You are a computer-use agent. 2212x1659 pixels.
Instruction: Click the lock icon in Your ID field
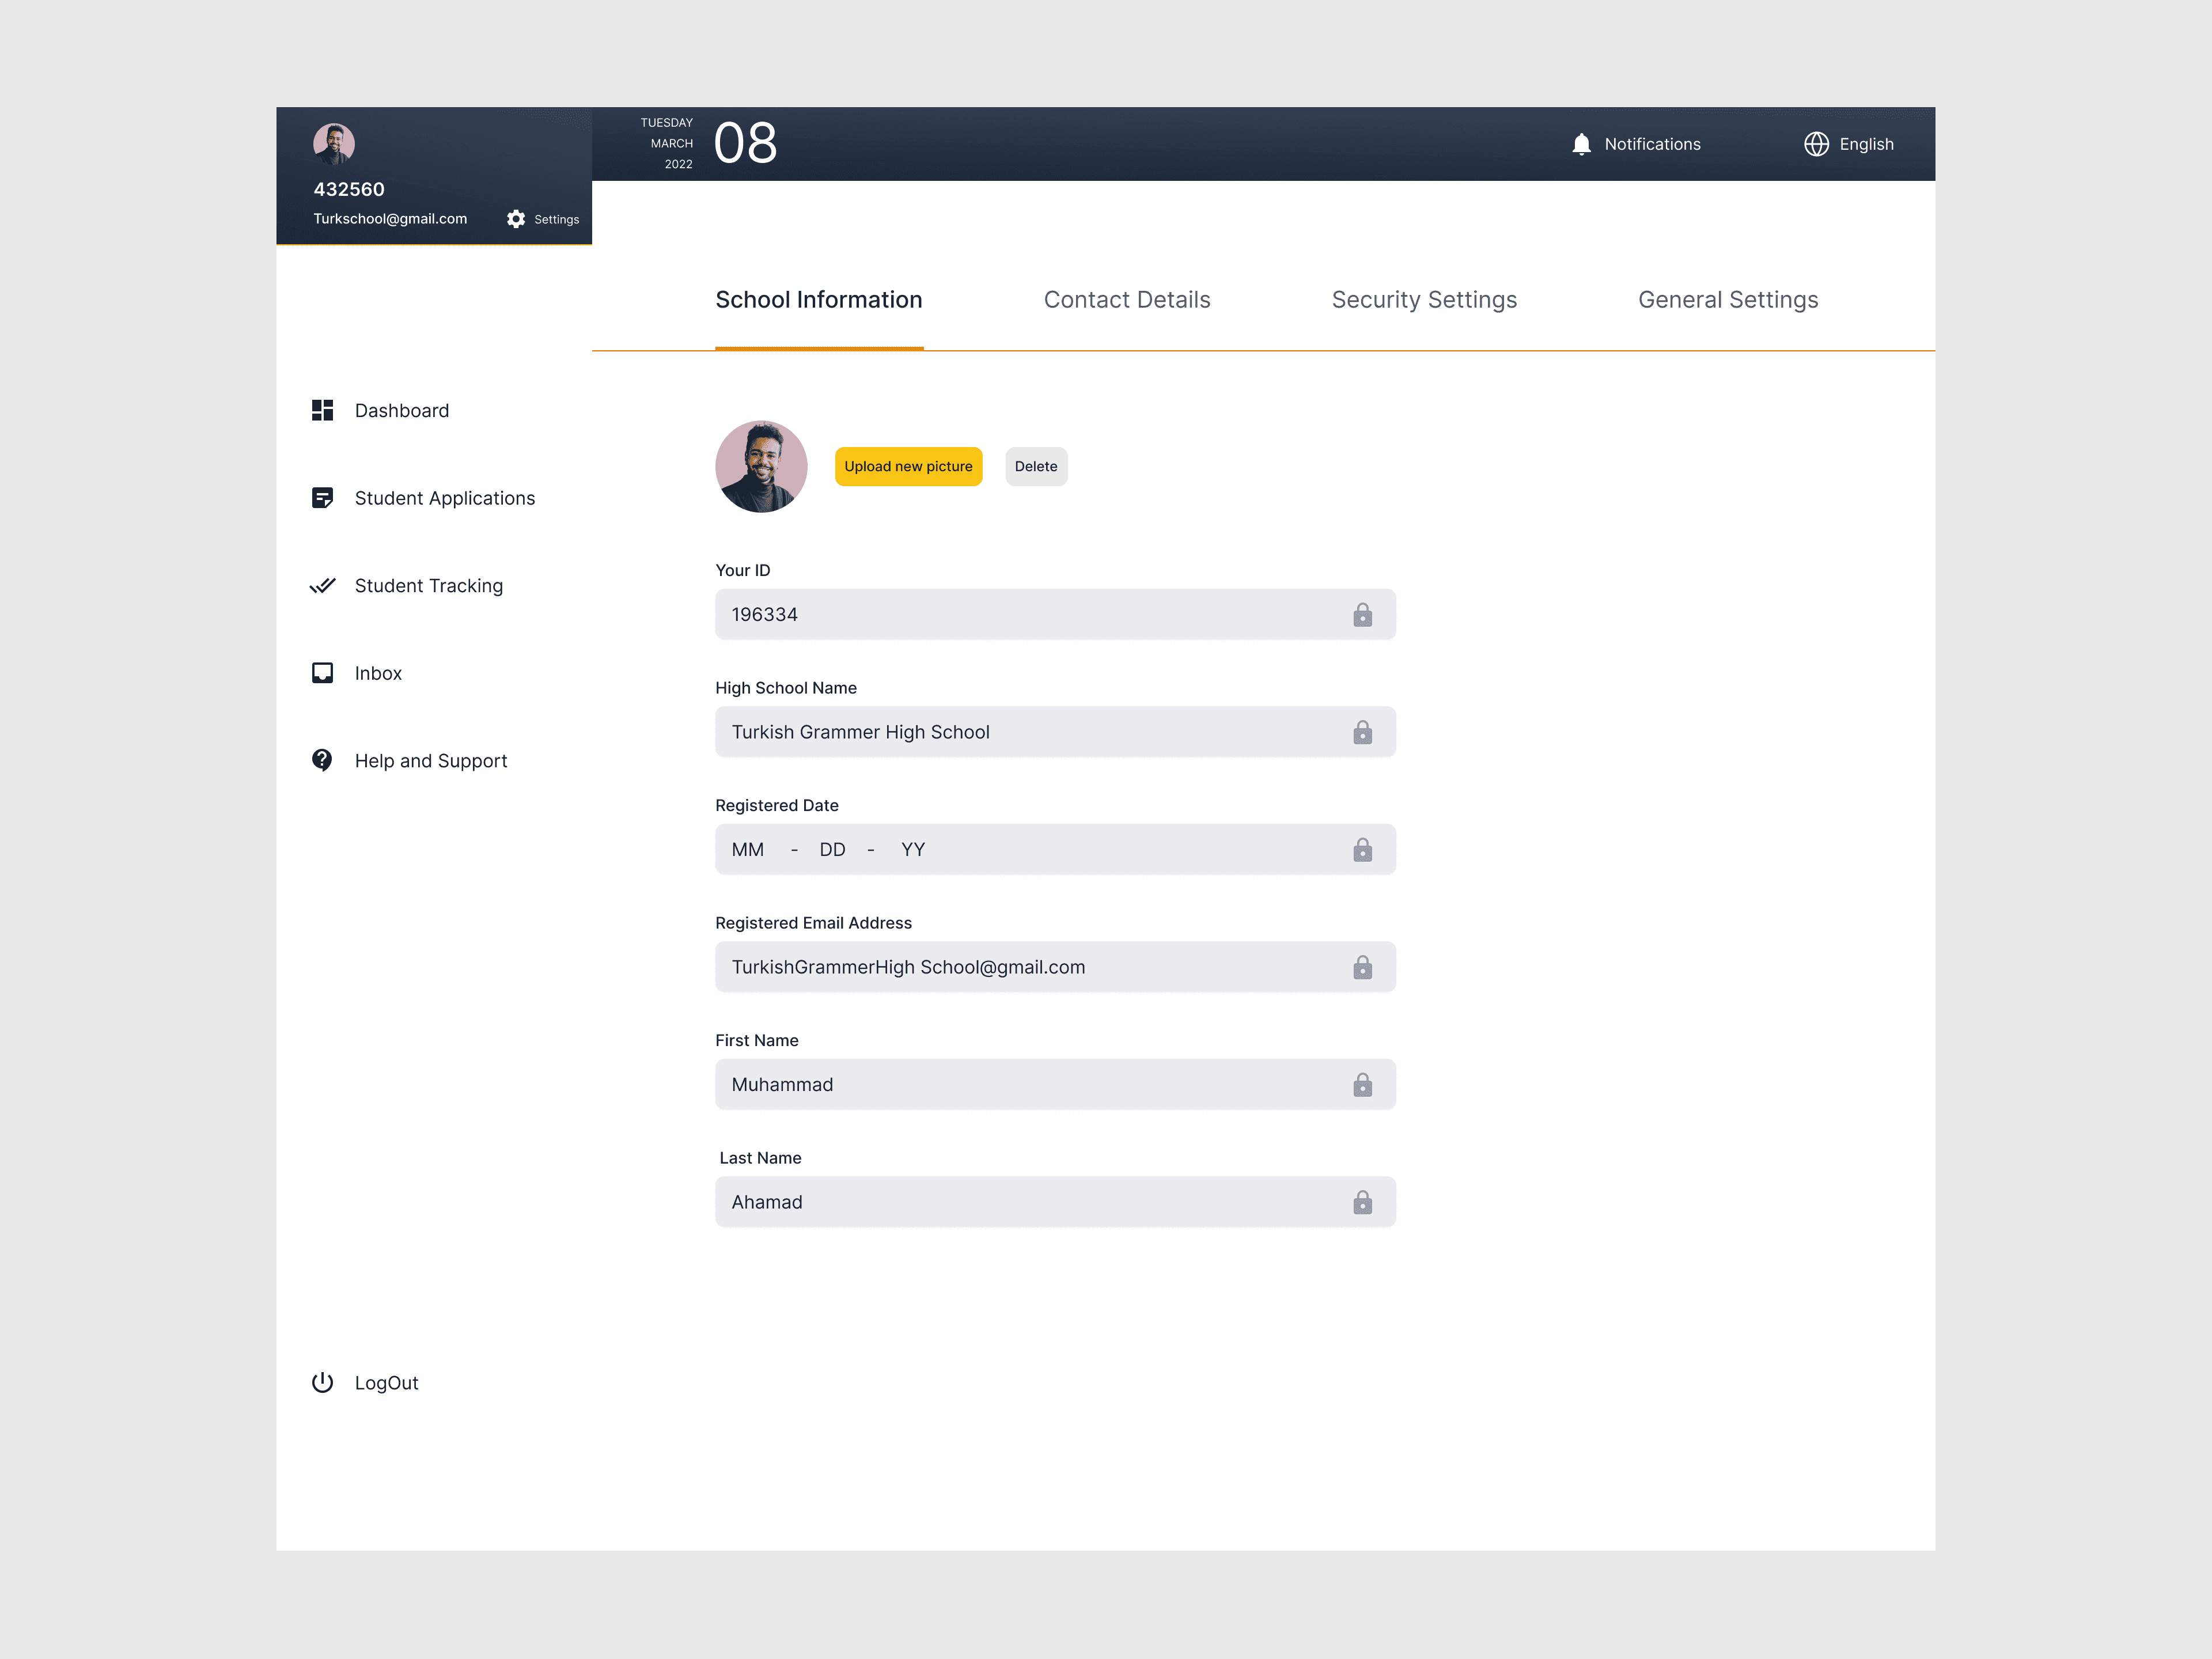(x=1362, y=615)
